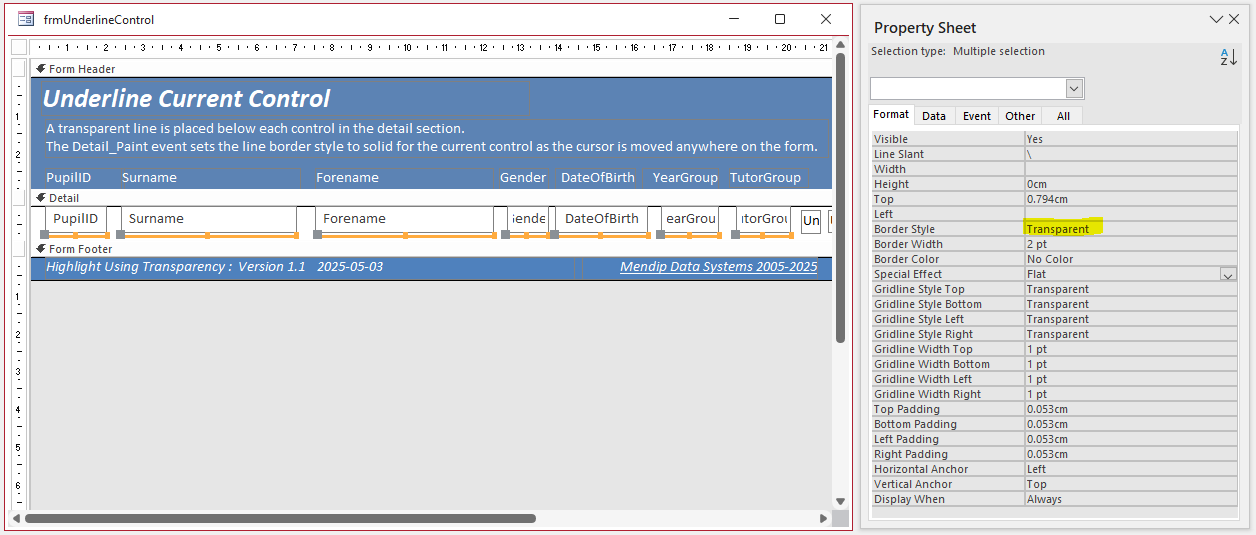The image size is (1256, 535).
Task: Click the Vertical Anchor value Top
Action: (x=1131, y=484)
